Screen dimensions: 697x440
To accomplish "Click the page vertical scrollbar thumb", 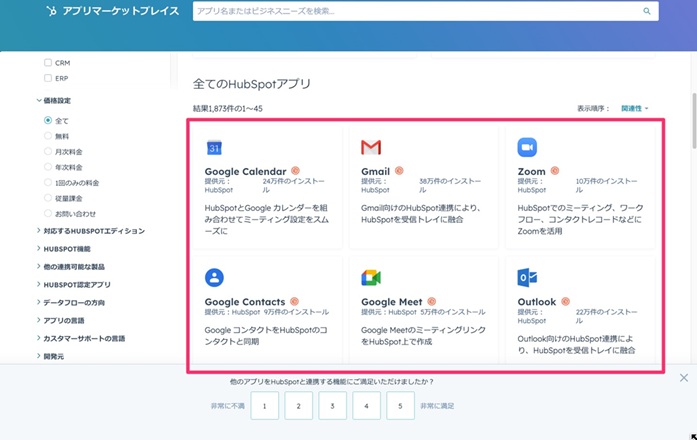I will click(x=694, y=120).
